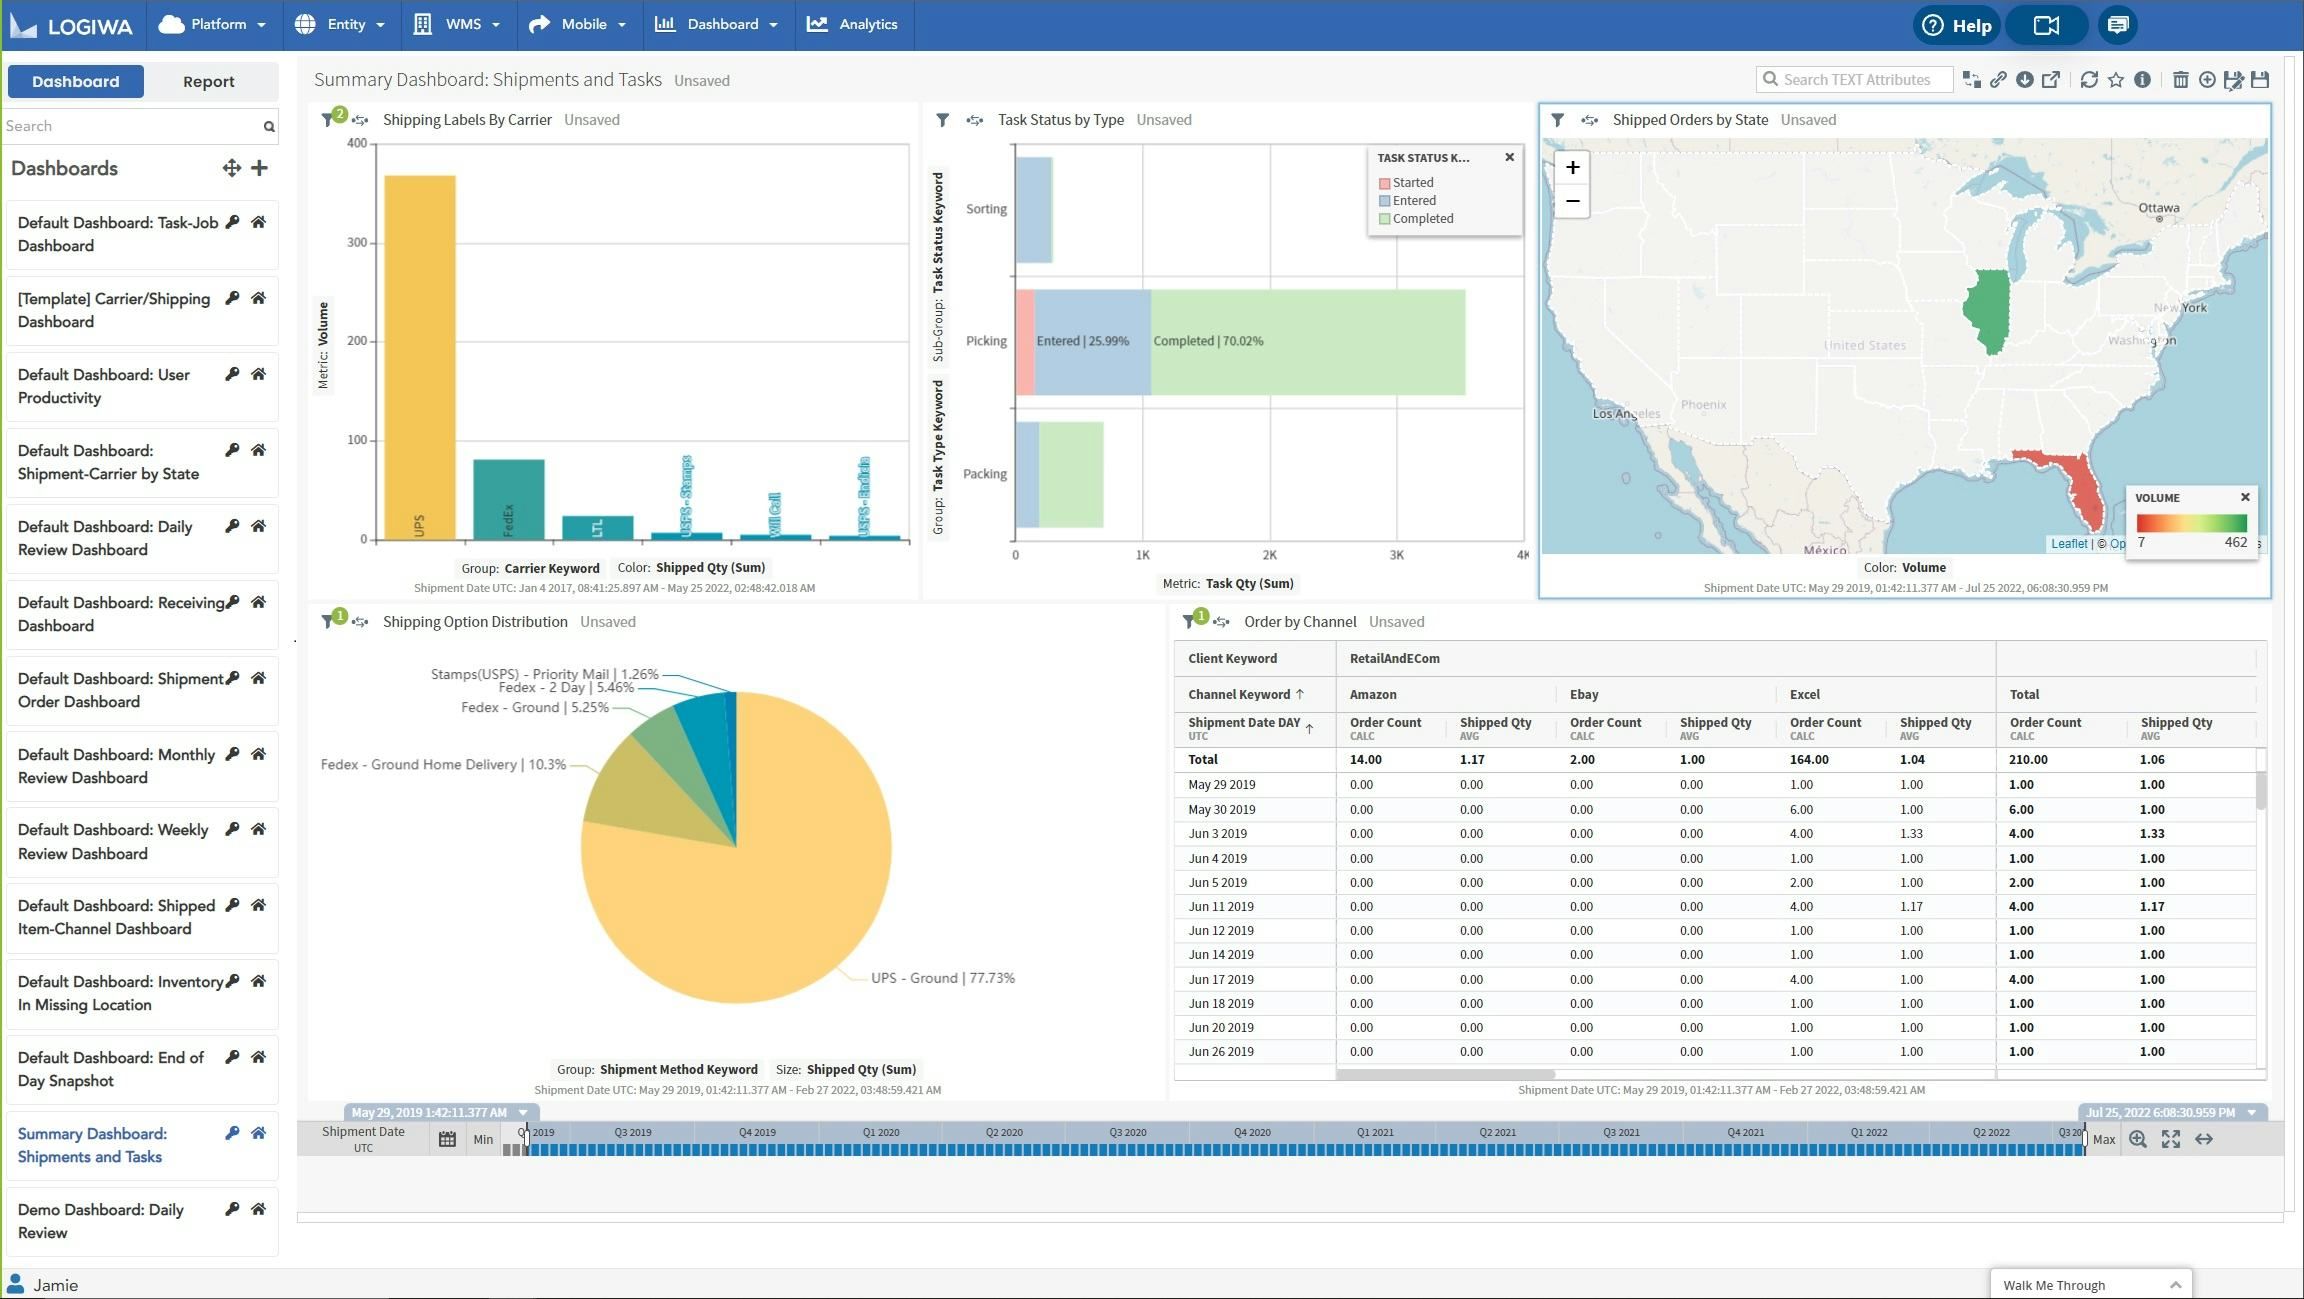Open the Analytics menu item
The image size is (2304, 1299).
click(x=853, y=24)
